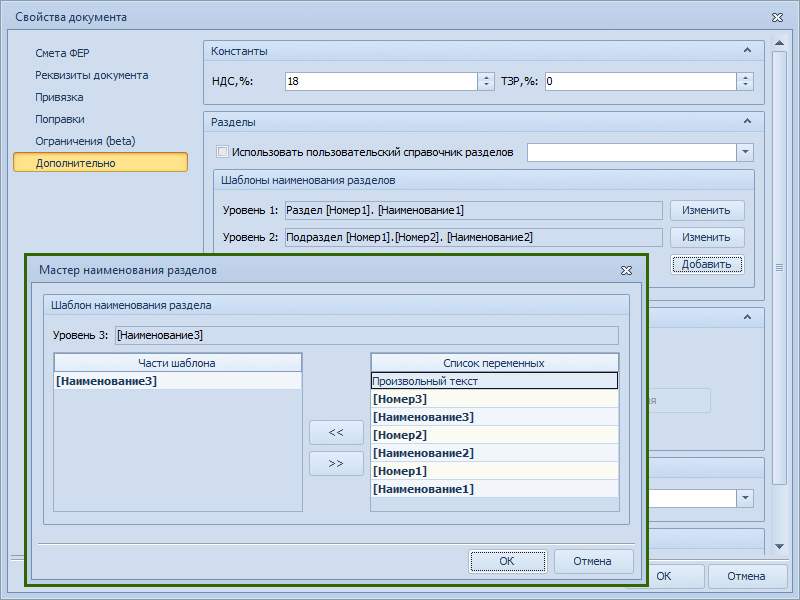Decrease the НДС,% value with the down arrow

(486, 86)
